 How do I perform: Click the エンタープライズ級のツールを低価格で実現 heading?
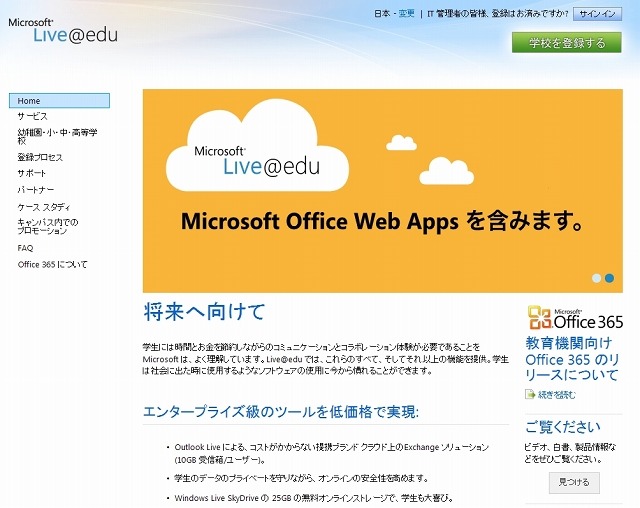(281, 412)
